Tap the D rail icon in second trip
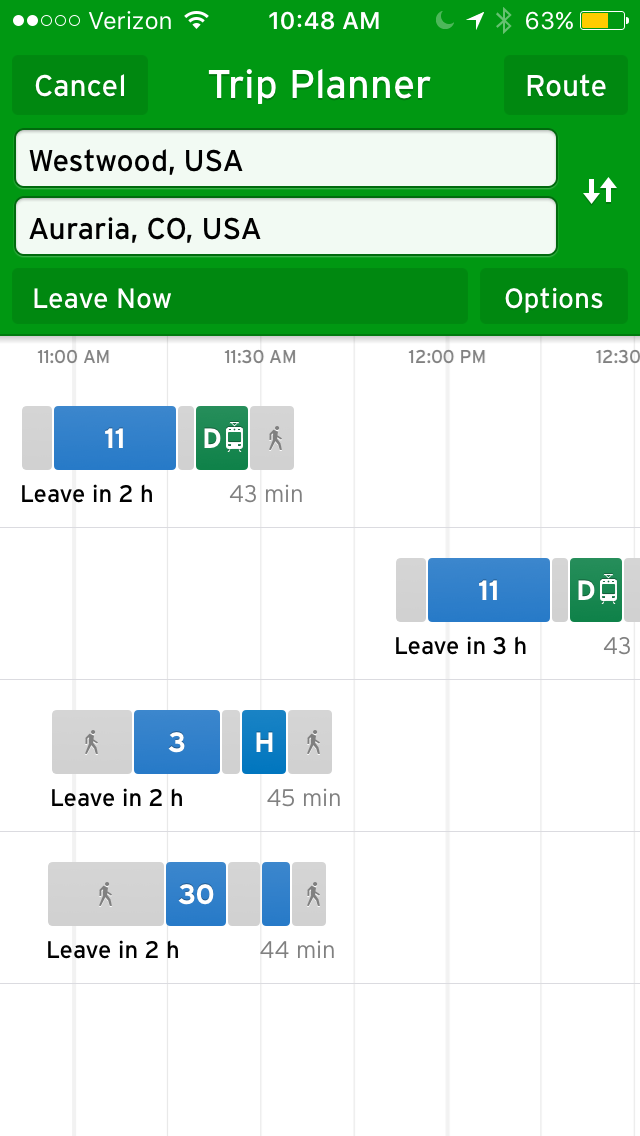640x1136 pixels. tap(596, 590)
